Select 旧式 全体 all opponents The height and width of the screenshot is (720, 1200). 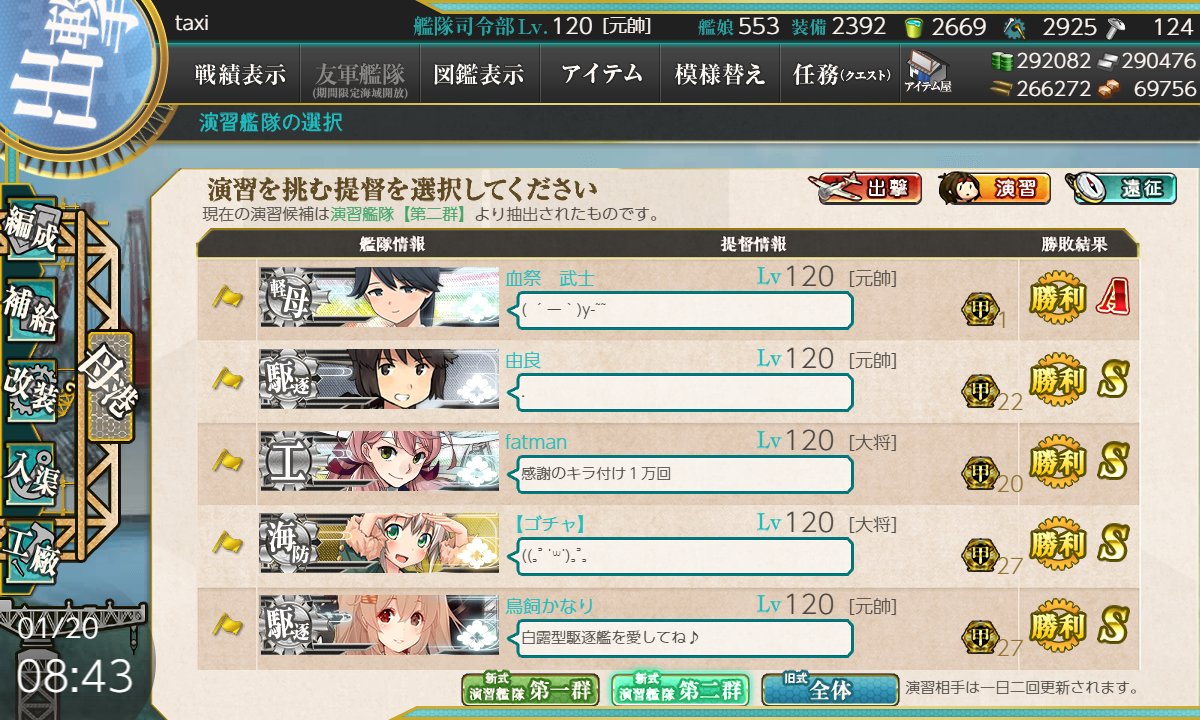pyautogui.click(x=830, y=689)
